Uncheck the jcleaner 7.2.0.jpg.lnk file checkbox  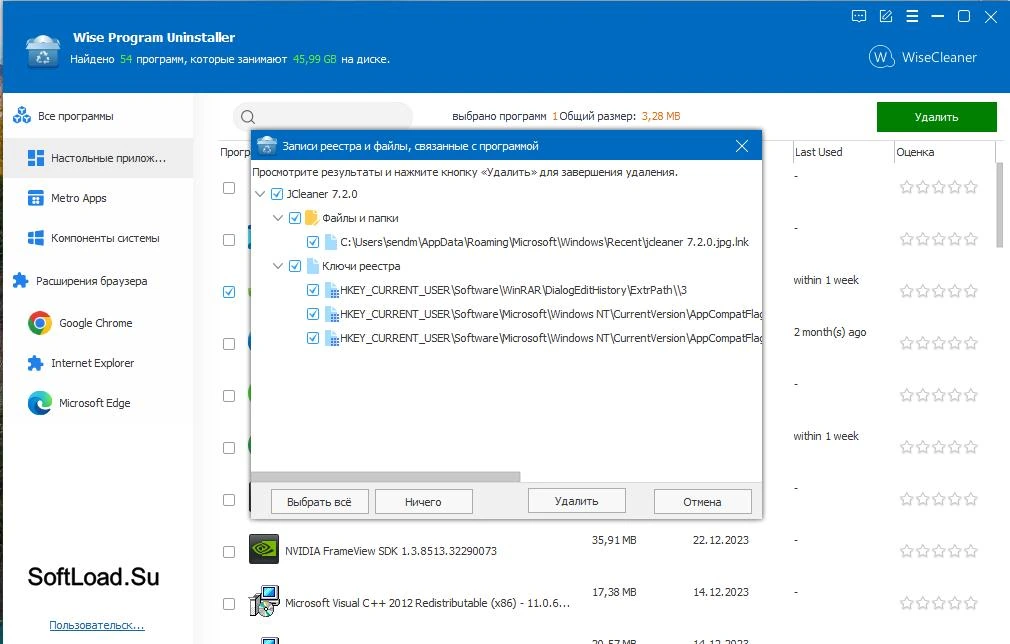point(313,242)
